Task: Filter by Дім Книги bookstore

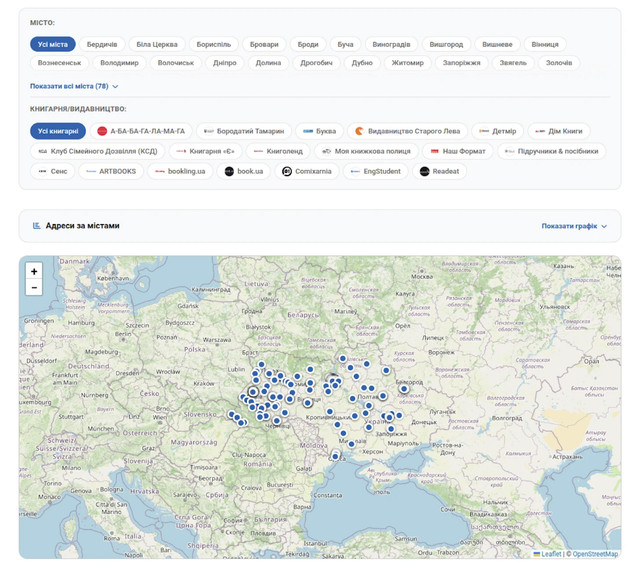Action: tap(559, 131)
